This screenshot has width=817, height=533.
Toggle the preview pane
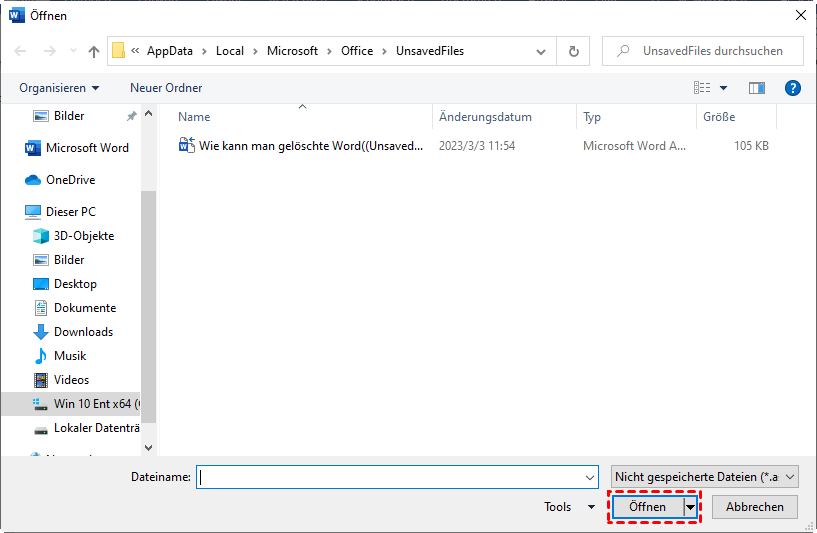[x=757, y=88]
